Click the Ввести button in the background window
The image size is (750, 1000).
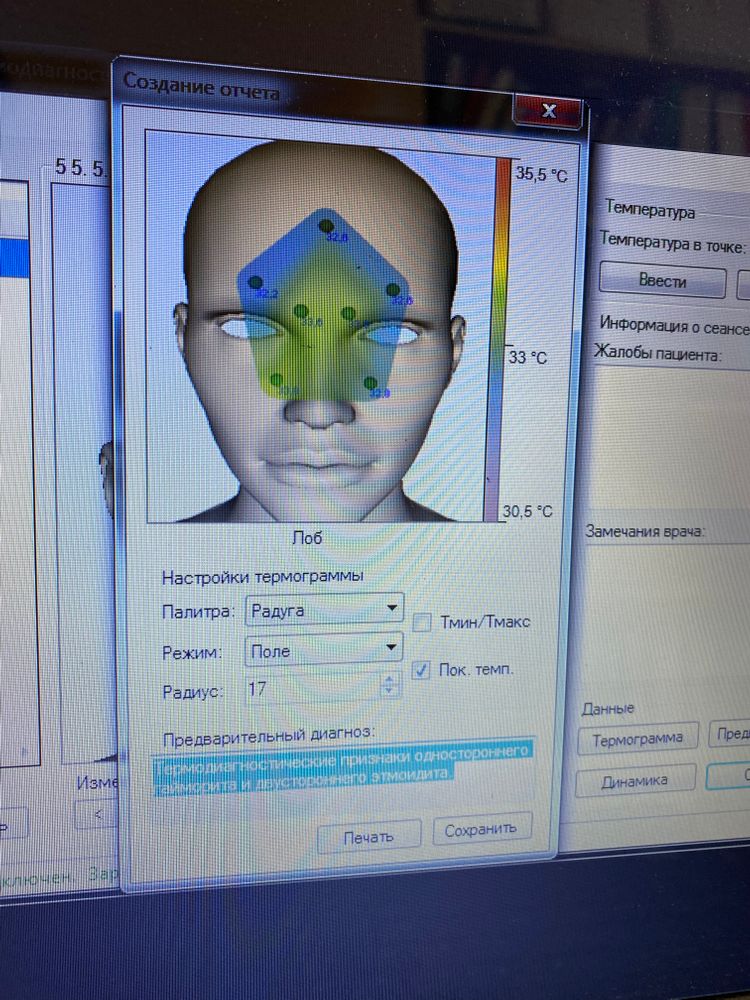pos(662,280)
